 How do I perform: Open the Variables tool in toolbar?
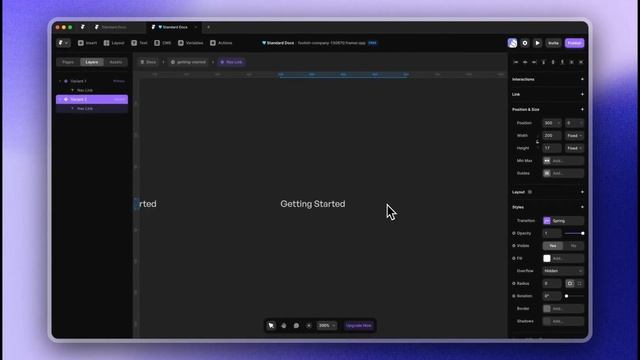pyautogui.click(x=190, y=43)
